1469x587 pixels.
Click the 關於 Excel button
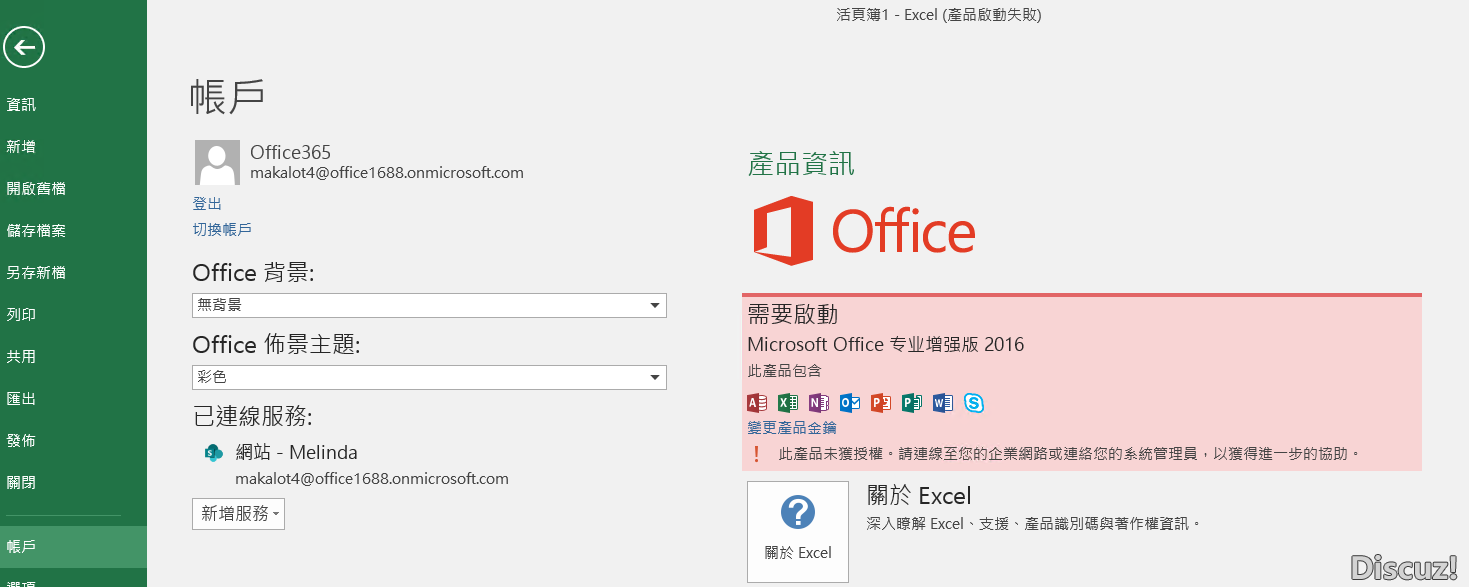tap(798, 532)
